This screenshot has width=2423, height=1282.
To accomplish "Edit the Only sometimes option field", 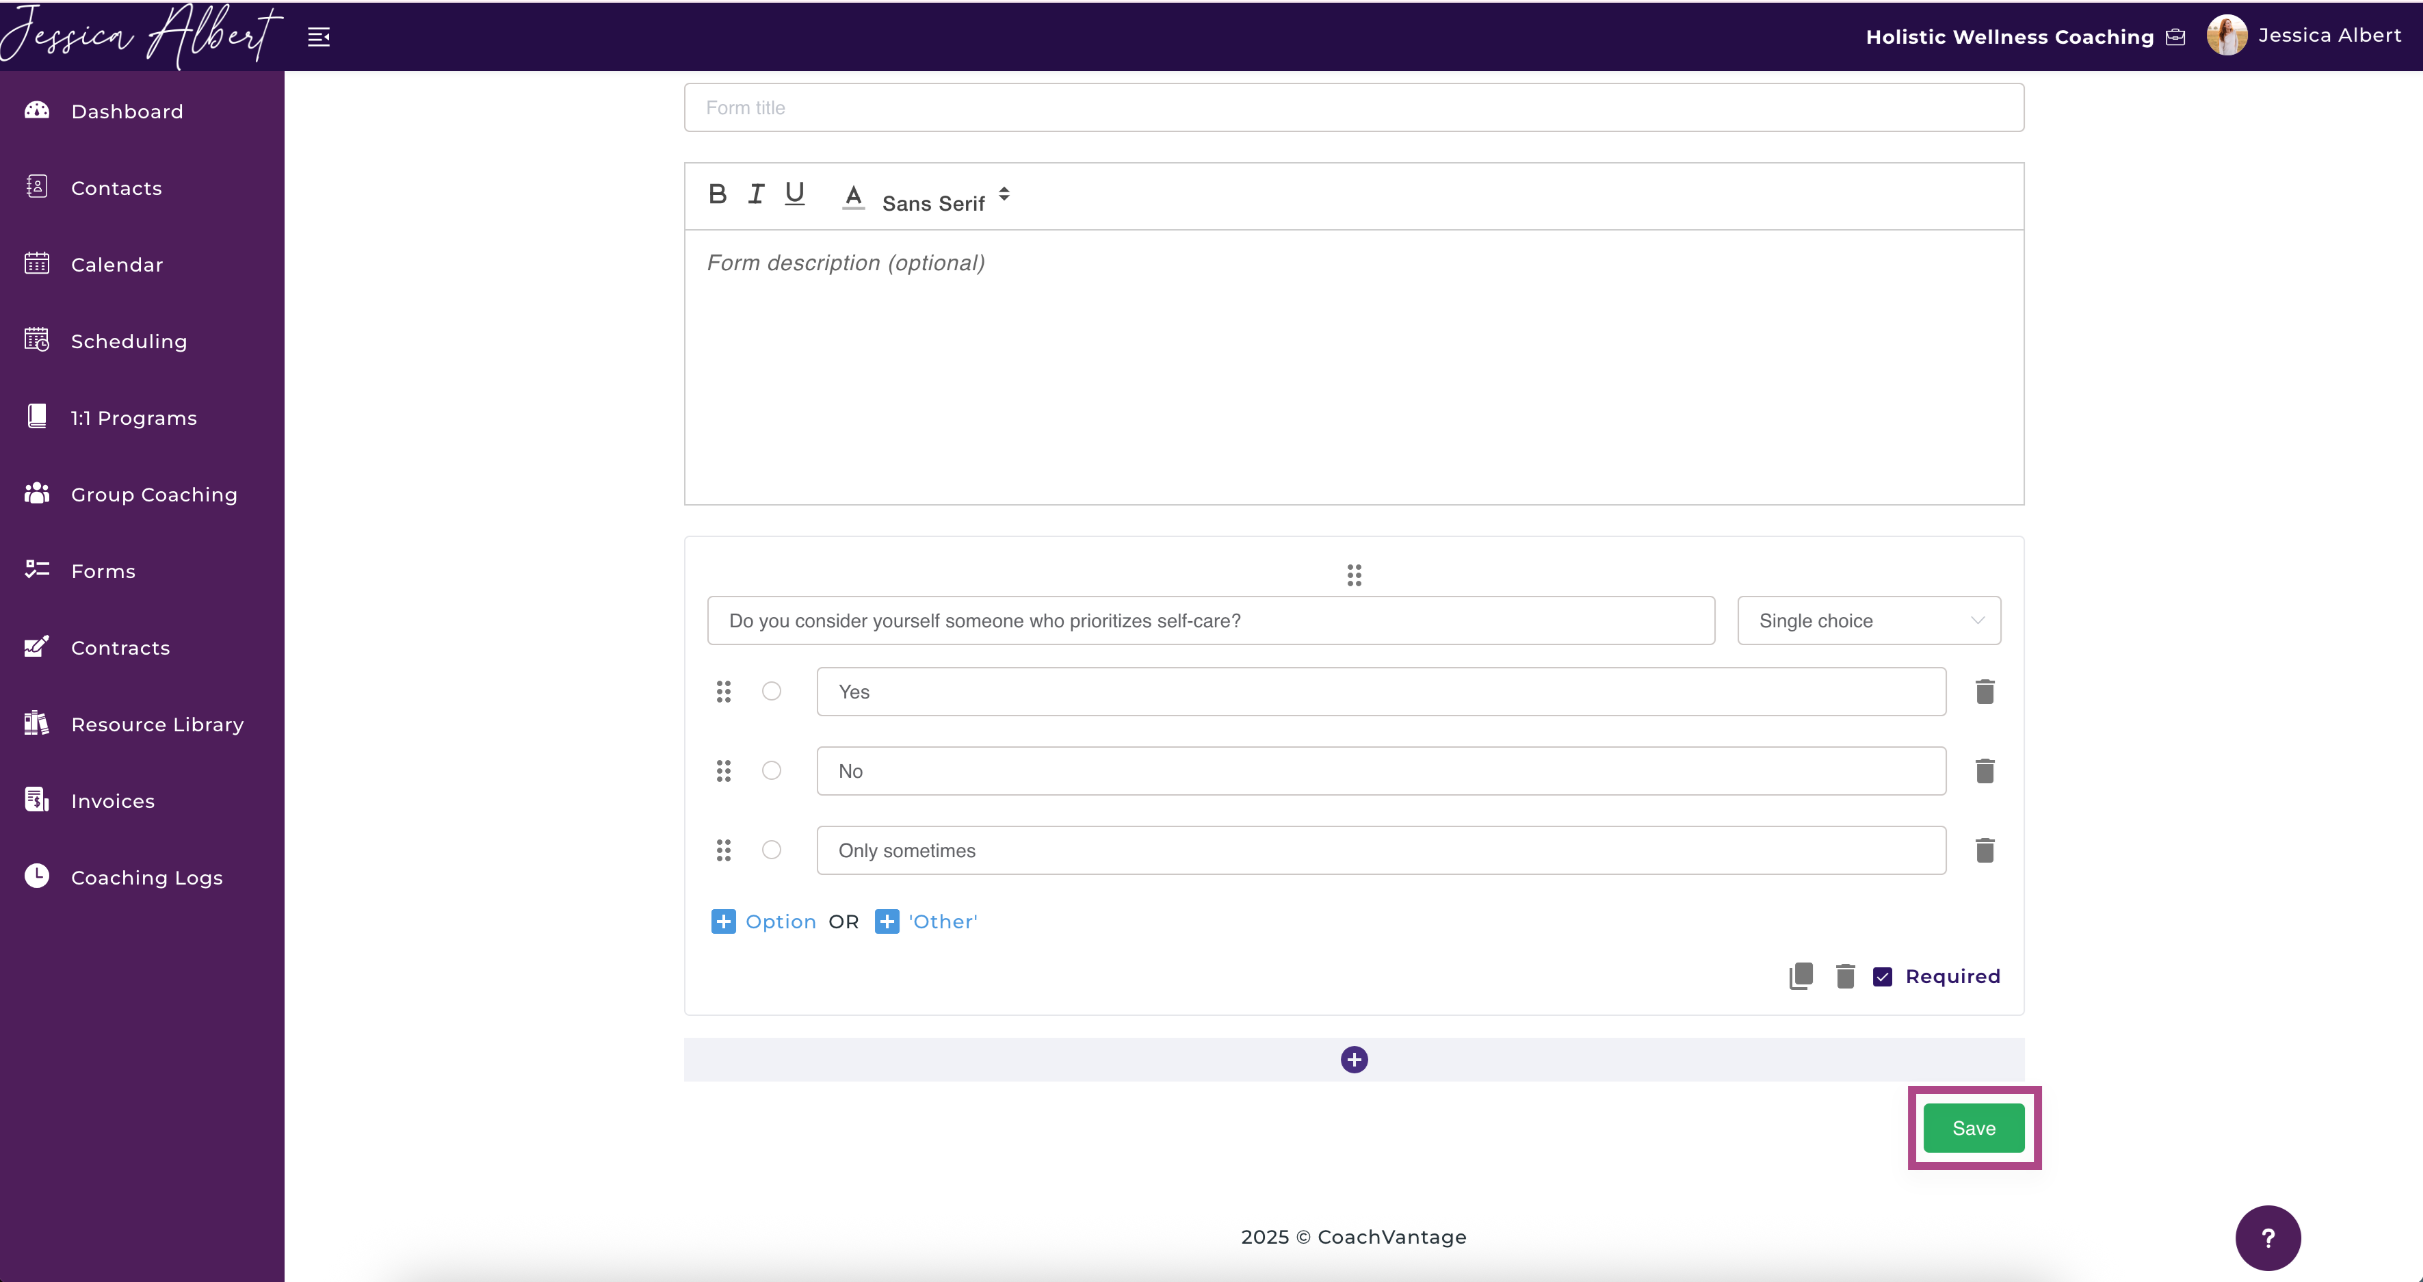I will click(x=1381, y=850).
